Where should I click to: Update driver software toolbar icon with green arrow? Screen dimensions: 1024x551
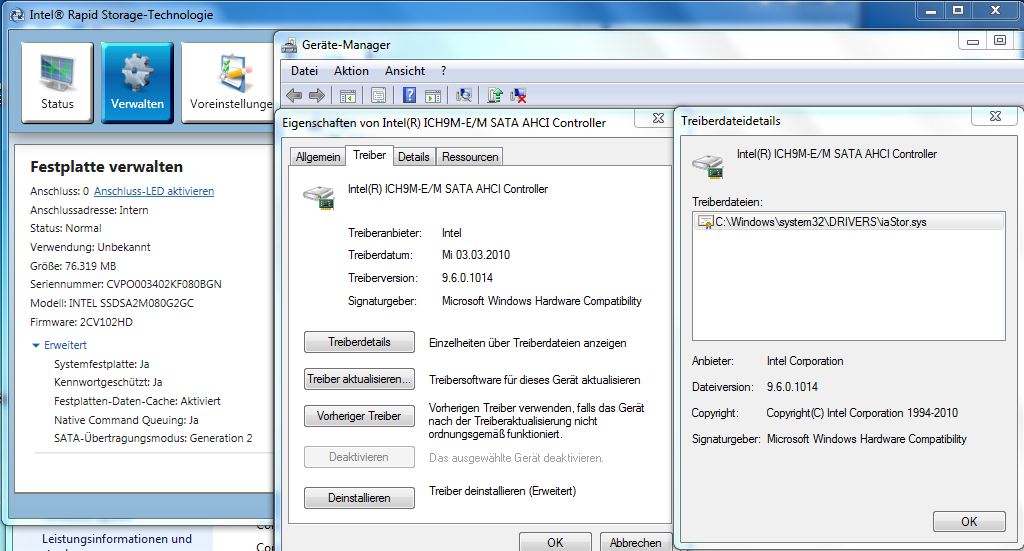[494, 95]
